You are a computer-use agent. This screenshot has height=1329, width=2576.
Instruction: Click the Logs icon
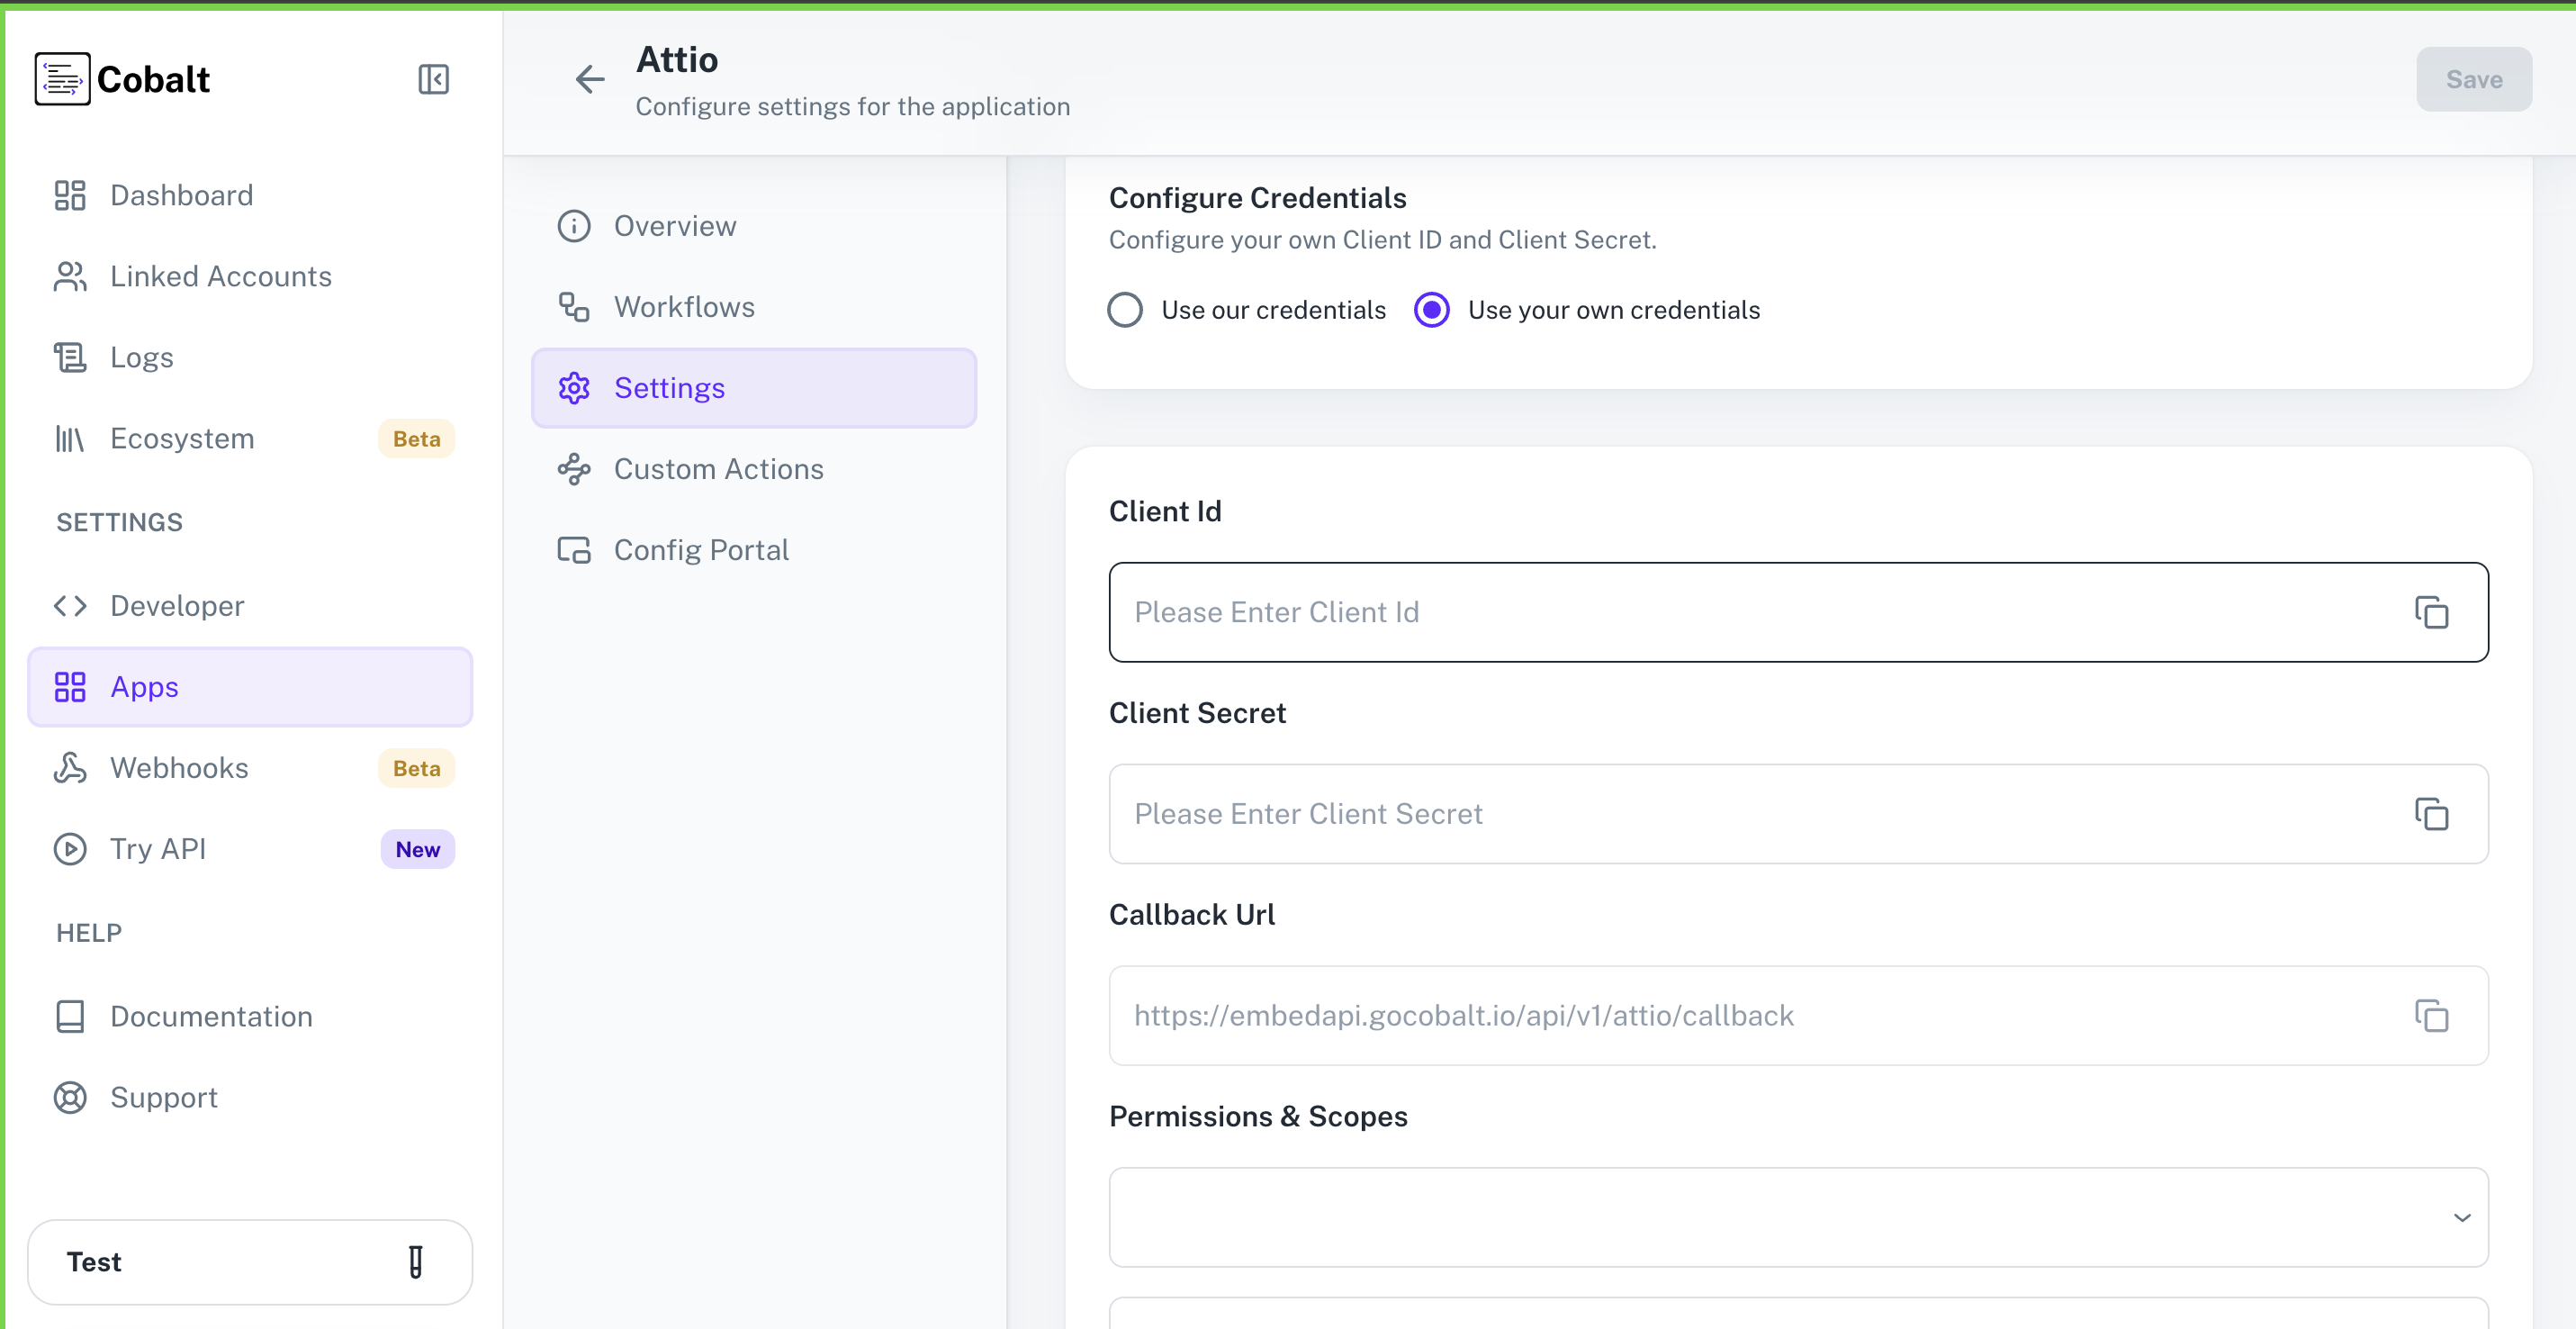pyautogui.click(x=68, y=357)
